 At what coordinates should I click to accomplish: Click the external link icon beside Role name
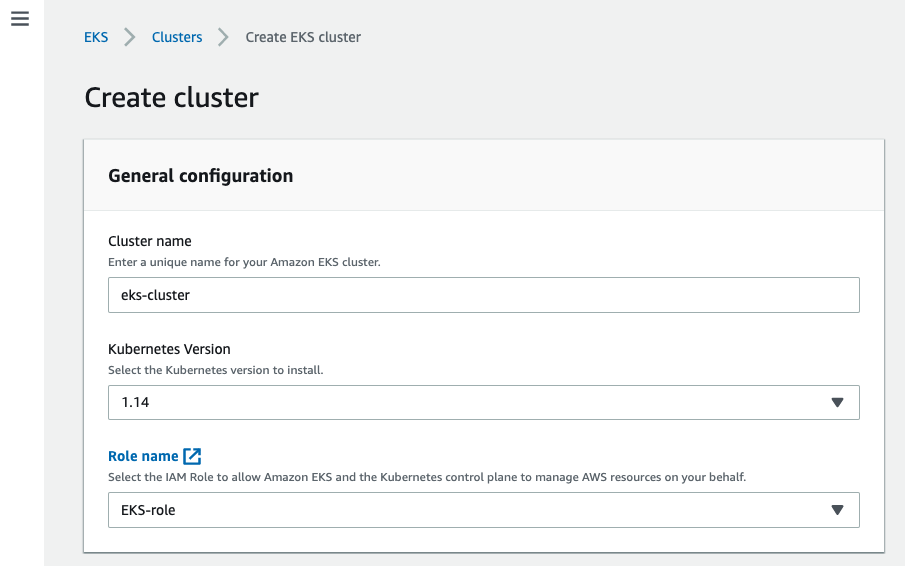[193, 456]
